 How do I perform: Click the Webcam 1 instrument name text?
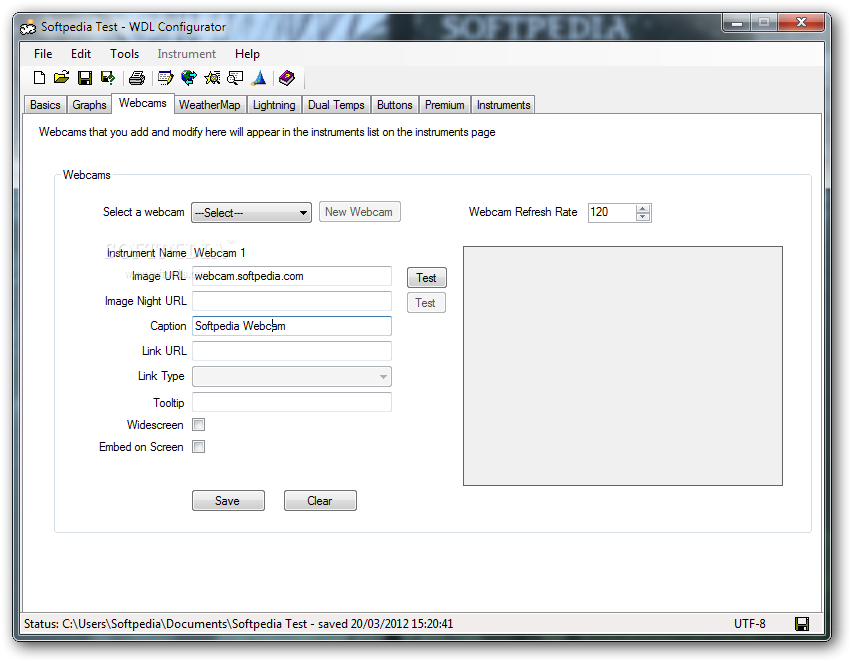point(220,253)
